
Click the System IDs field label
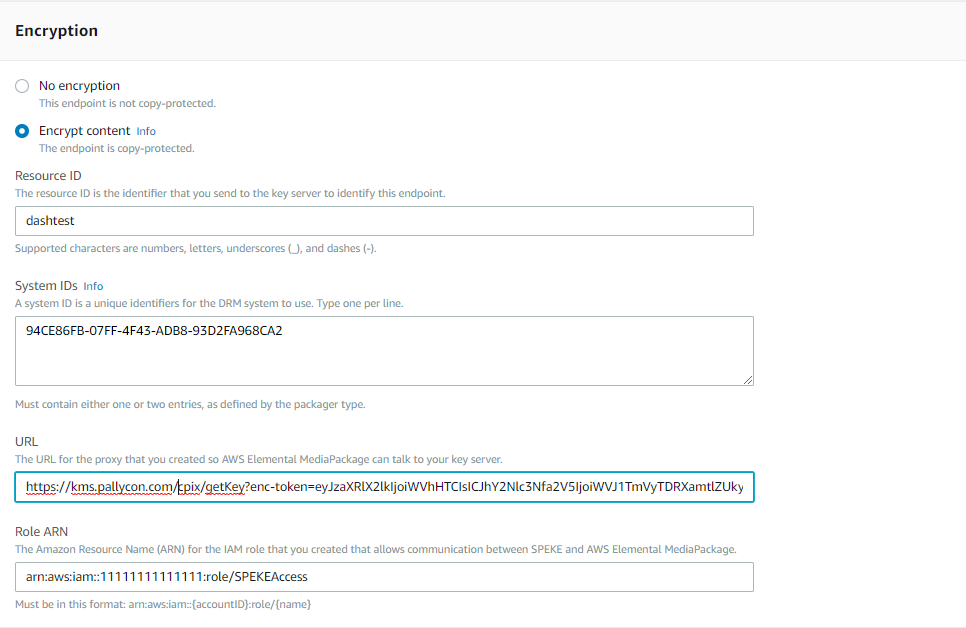[46, 286]
